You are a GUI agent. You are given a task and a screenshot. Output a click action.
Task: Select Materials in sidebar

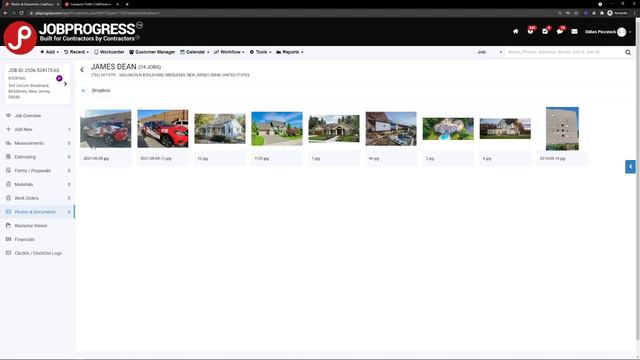click(x=38, y=184)
